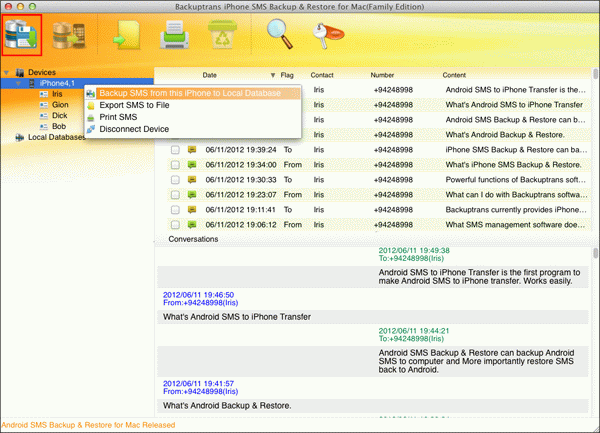Image resolution: width=600 pixels, height=433 pixels.
Task: Tick the checkbox for message 06/11/2012 19:06:12
Action: click(175, 225)
